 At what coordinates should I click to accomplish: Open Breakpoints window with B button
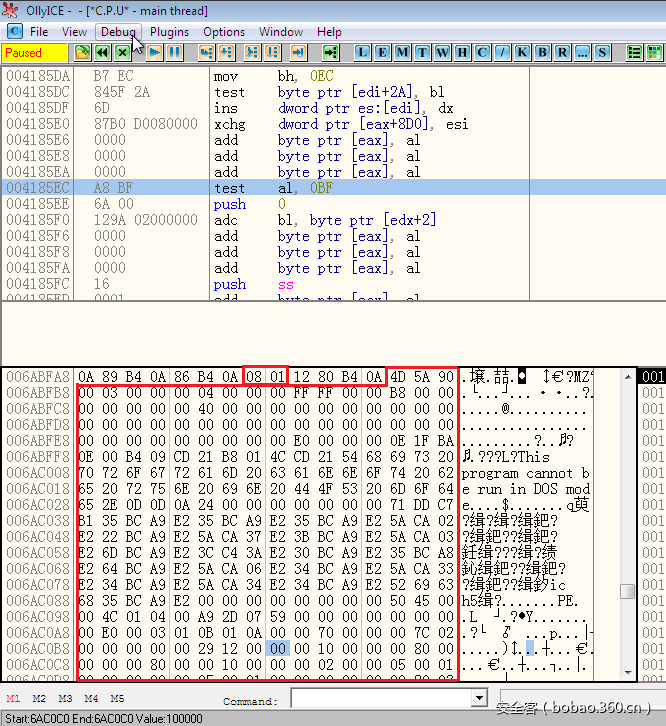point(542,52)
